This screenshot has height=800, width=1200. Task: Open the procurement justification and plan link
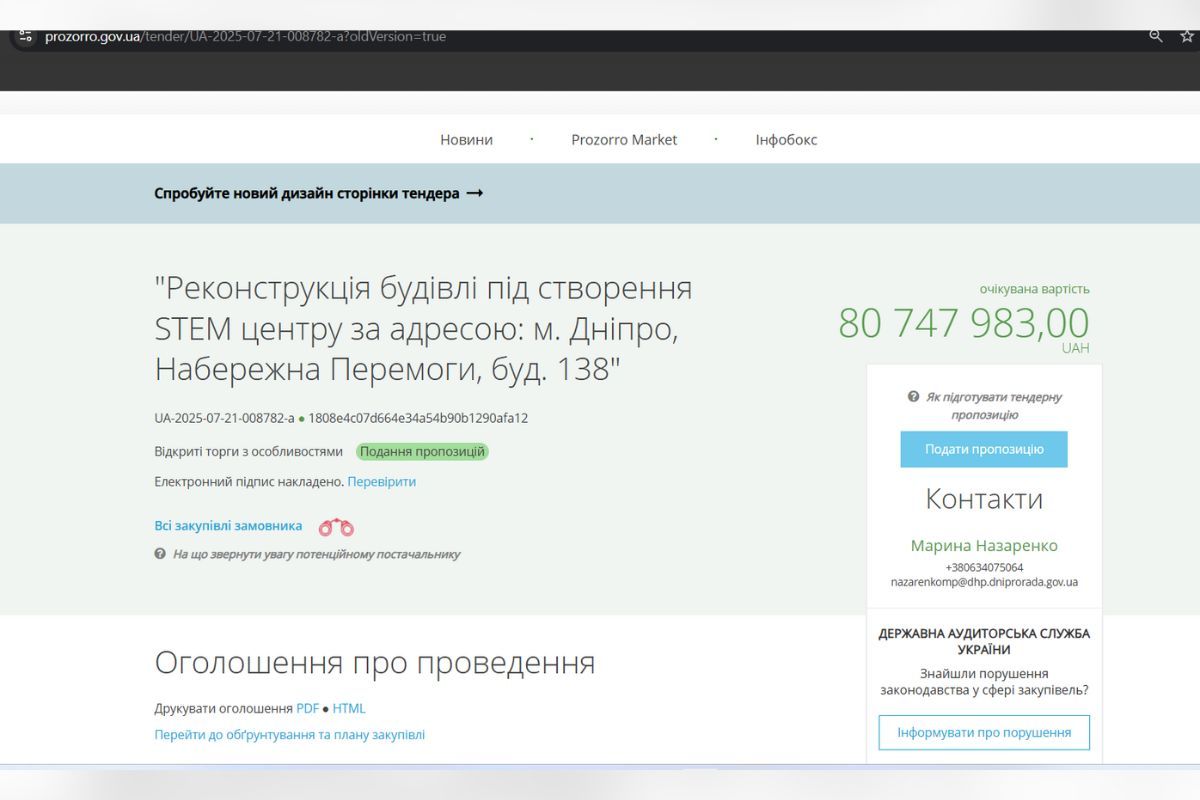coord(291,733)
